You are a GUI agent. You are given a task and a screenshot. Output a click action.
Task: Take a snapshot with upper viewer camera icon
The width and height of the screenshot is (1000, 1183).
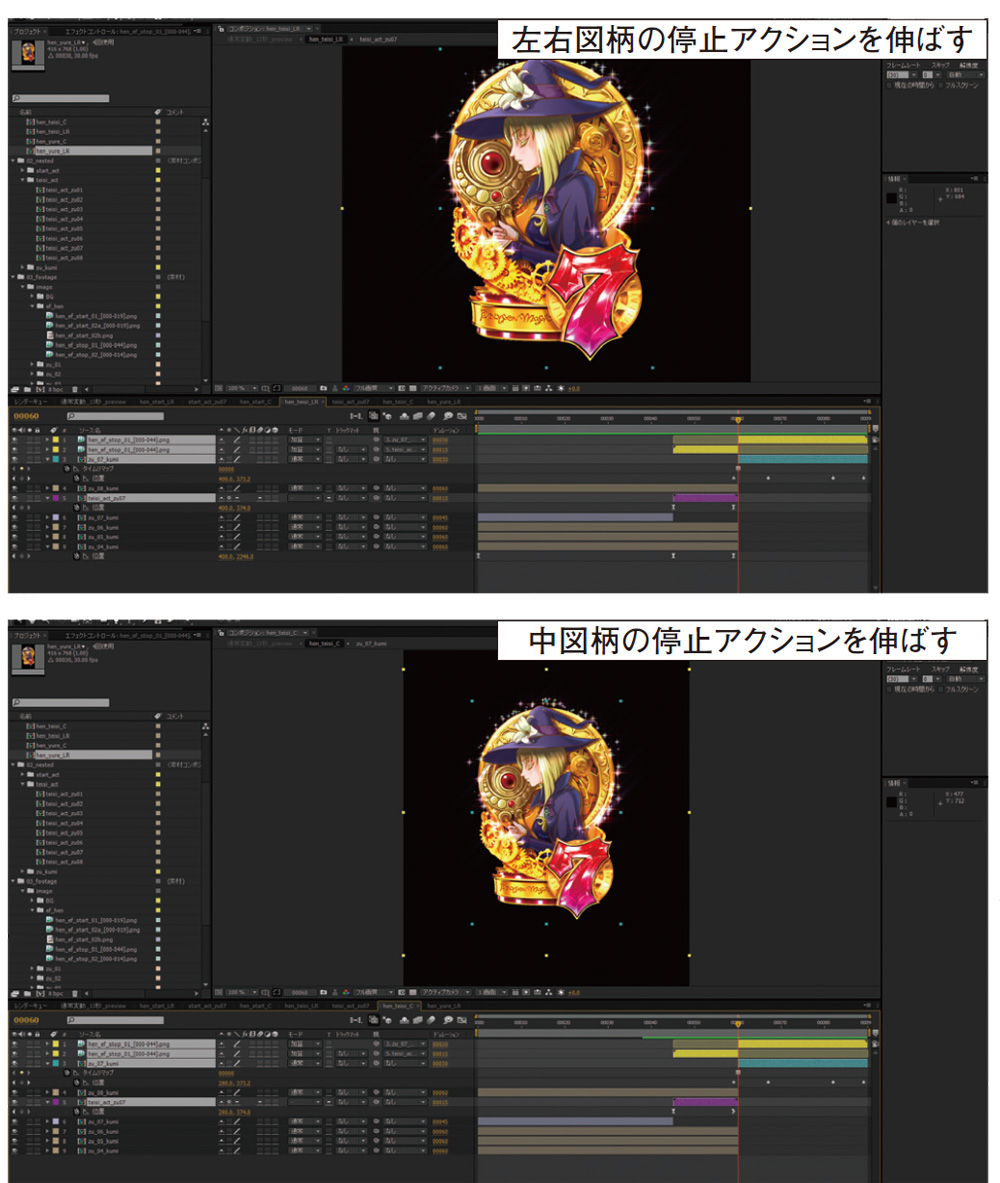point(323,389)
